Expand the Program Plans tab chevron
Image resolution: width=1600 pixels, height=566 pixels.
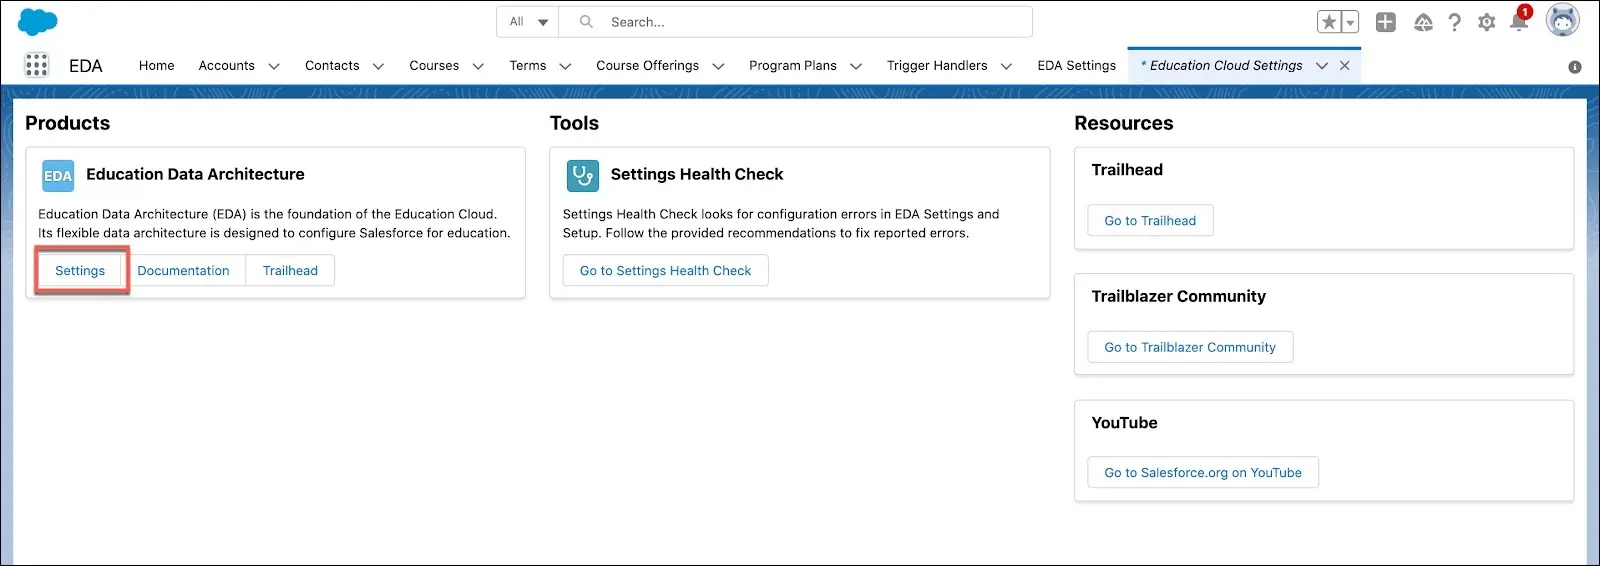[x=856, y=66]
